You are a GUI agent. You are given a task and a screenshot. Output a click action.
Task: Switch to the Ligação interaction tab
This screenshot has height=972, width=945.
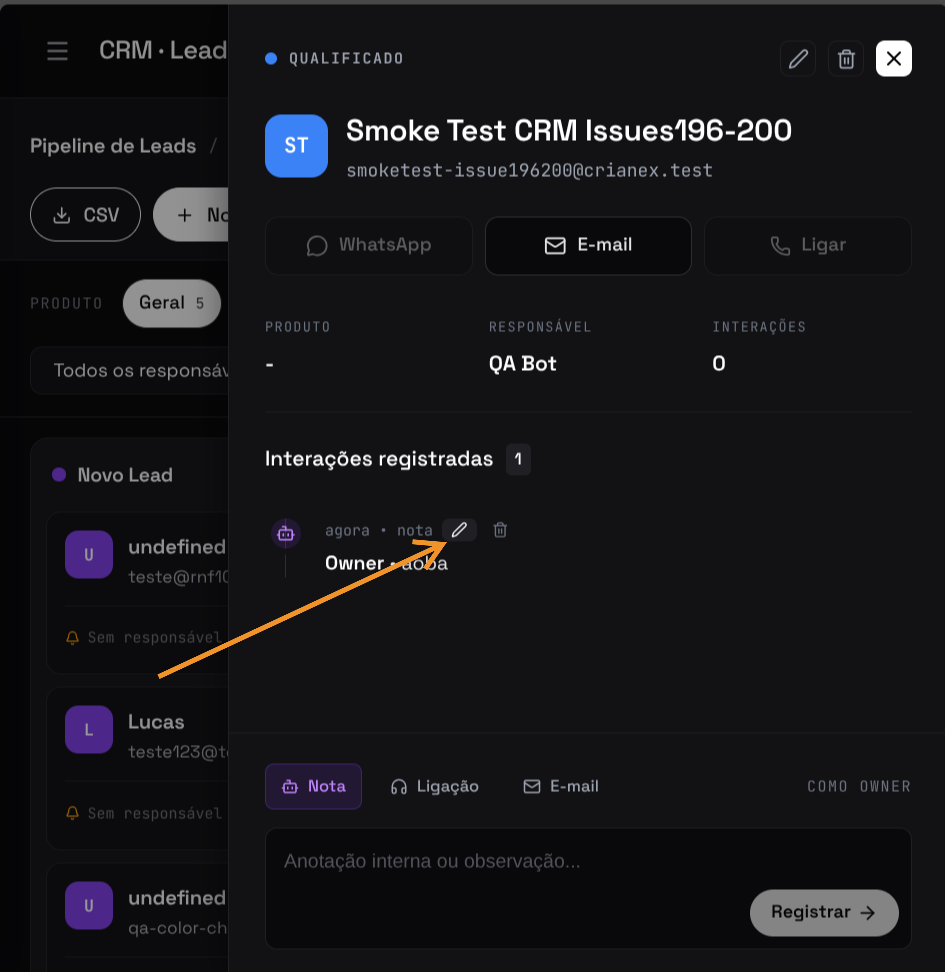(x=435, y=786)
